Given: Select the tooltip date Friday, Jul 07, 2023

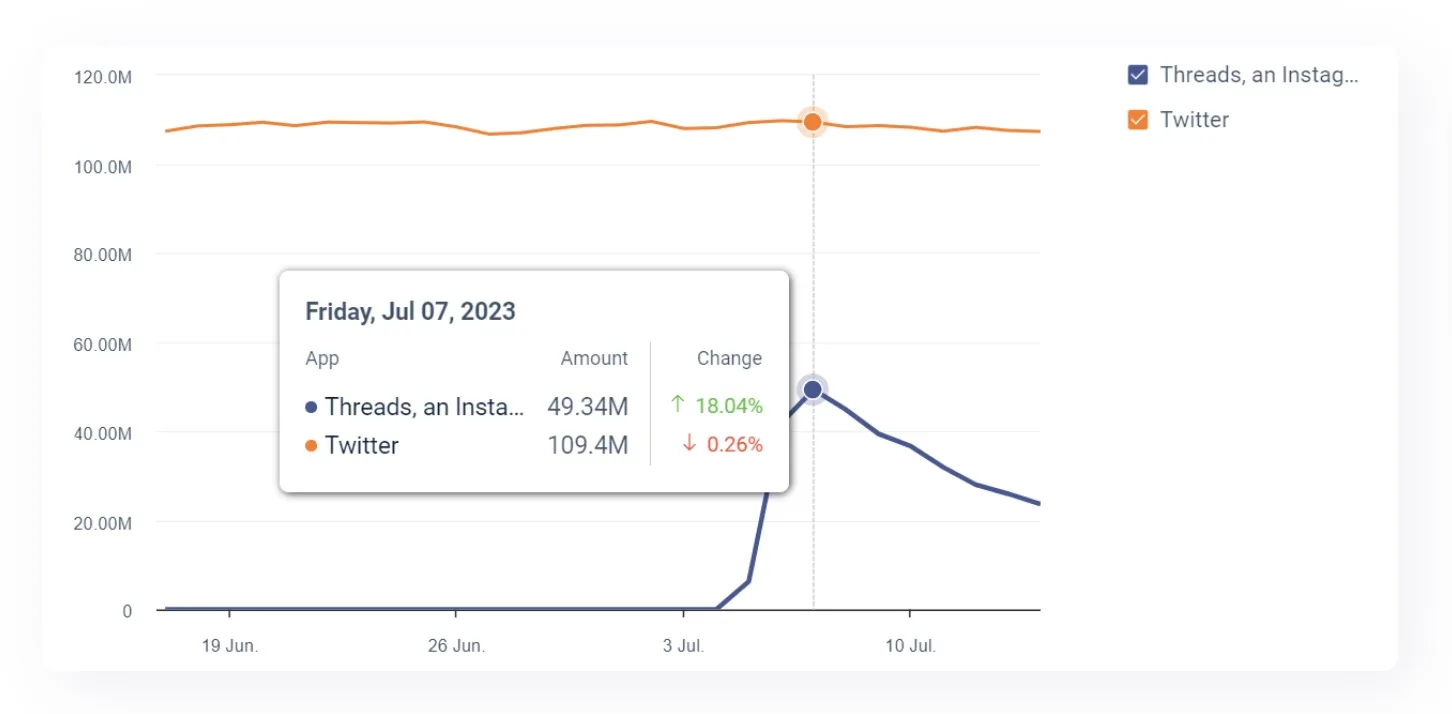Looking at the screenshot, I should point(410,311).
